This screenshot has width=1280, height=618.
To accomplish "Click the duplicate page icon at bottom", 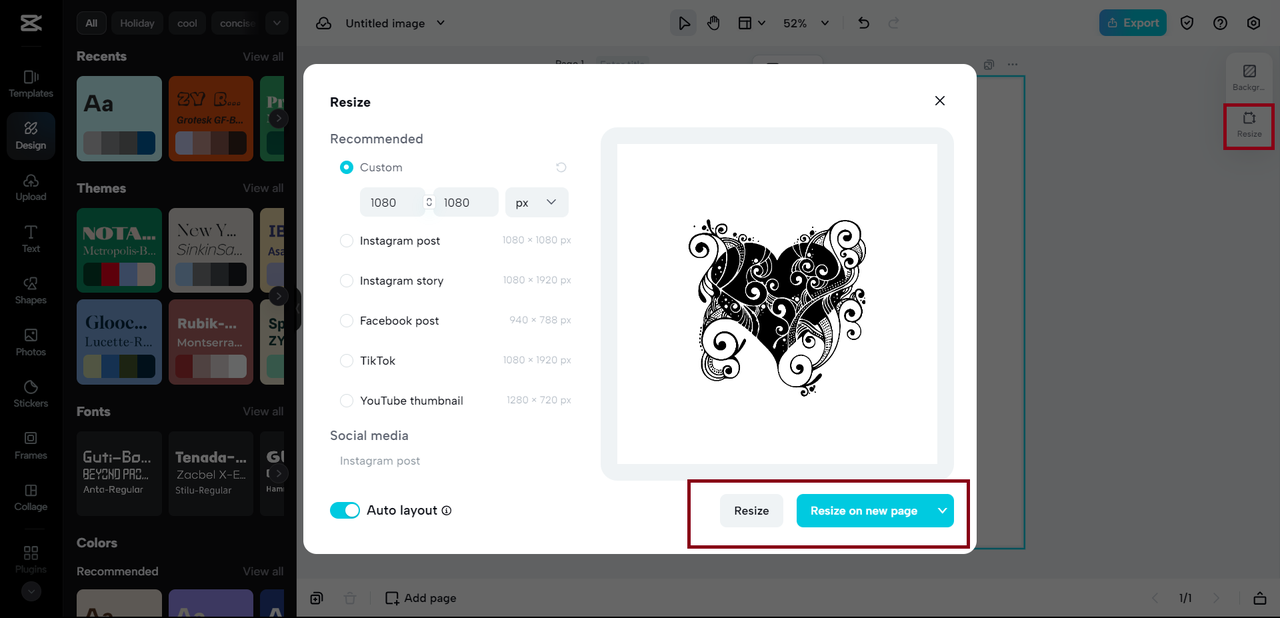I will [x=316, y=598].
